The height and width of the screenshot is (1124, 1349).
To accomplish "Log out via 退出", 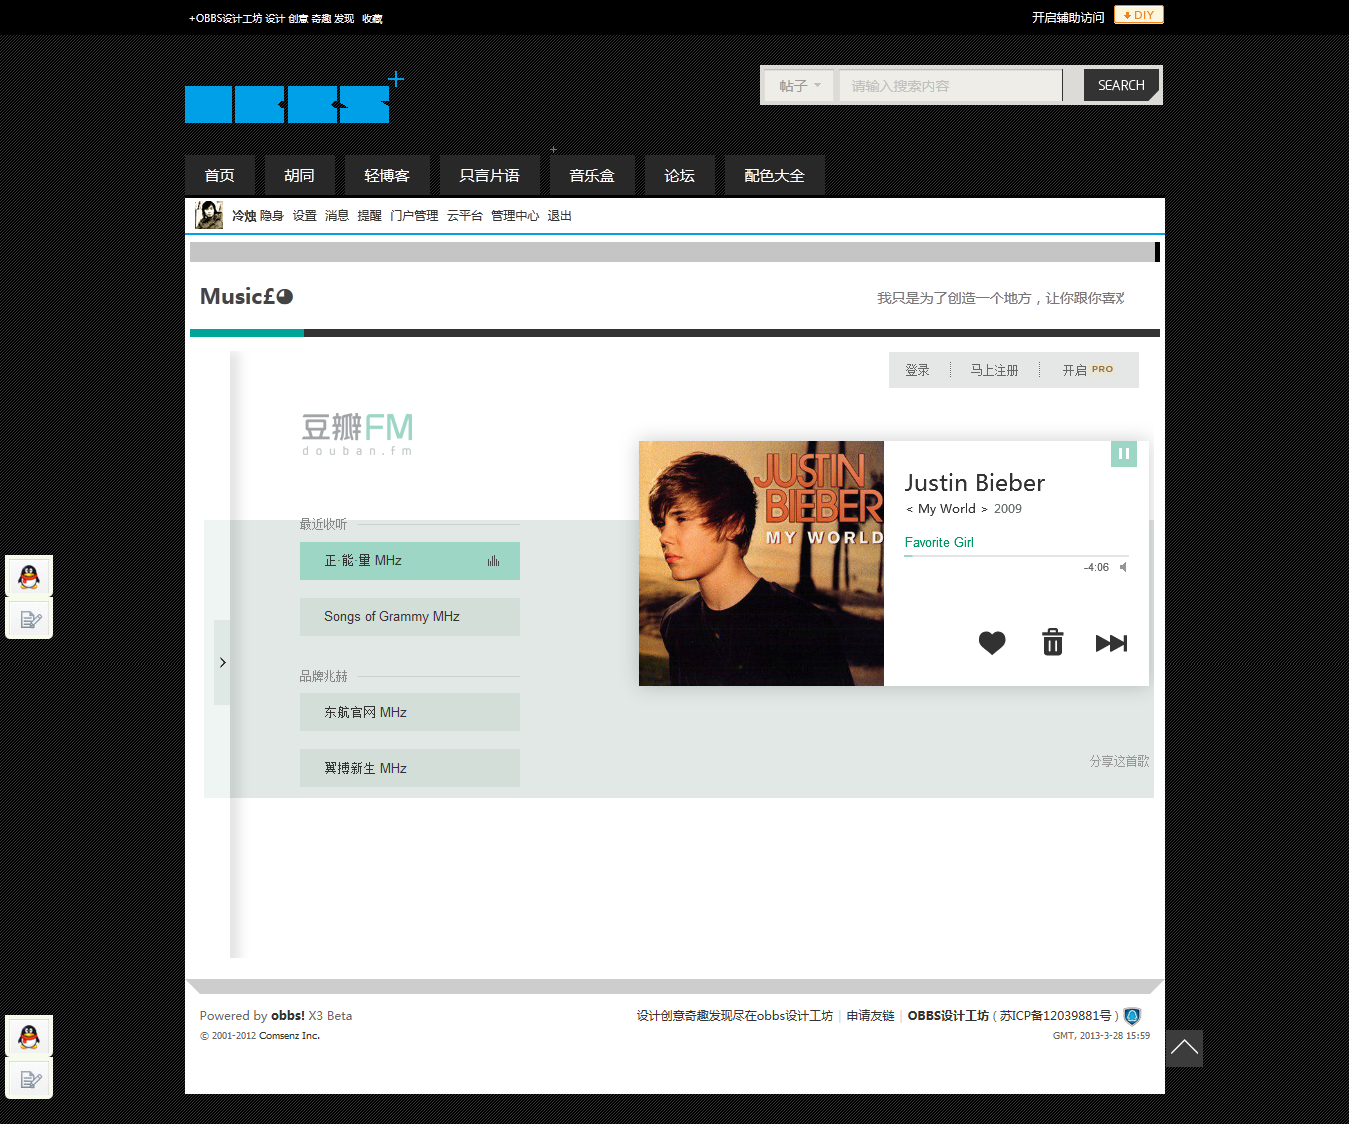I will pyautogui.click(x=560, y=216).
